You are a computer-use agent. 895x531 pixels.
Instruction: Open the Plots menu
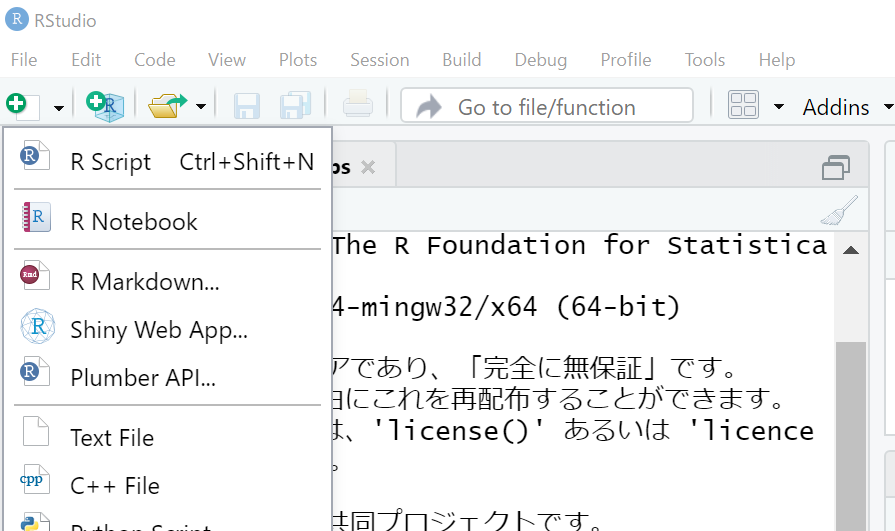point(298,60)
